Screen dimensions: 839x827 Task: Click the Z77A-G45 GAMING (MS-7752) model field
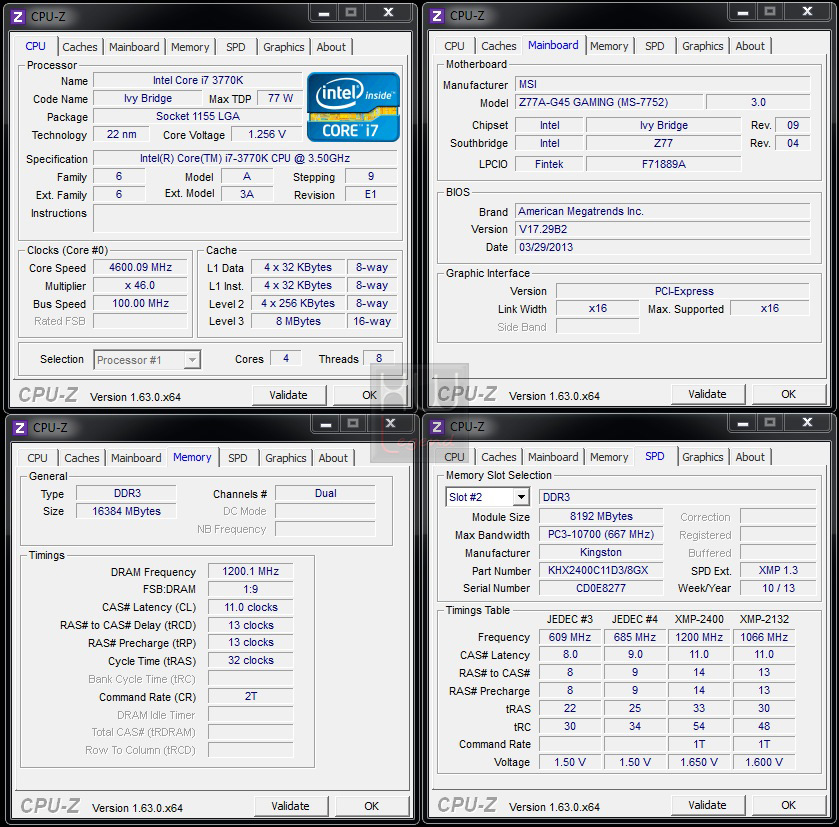(609, 102)
